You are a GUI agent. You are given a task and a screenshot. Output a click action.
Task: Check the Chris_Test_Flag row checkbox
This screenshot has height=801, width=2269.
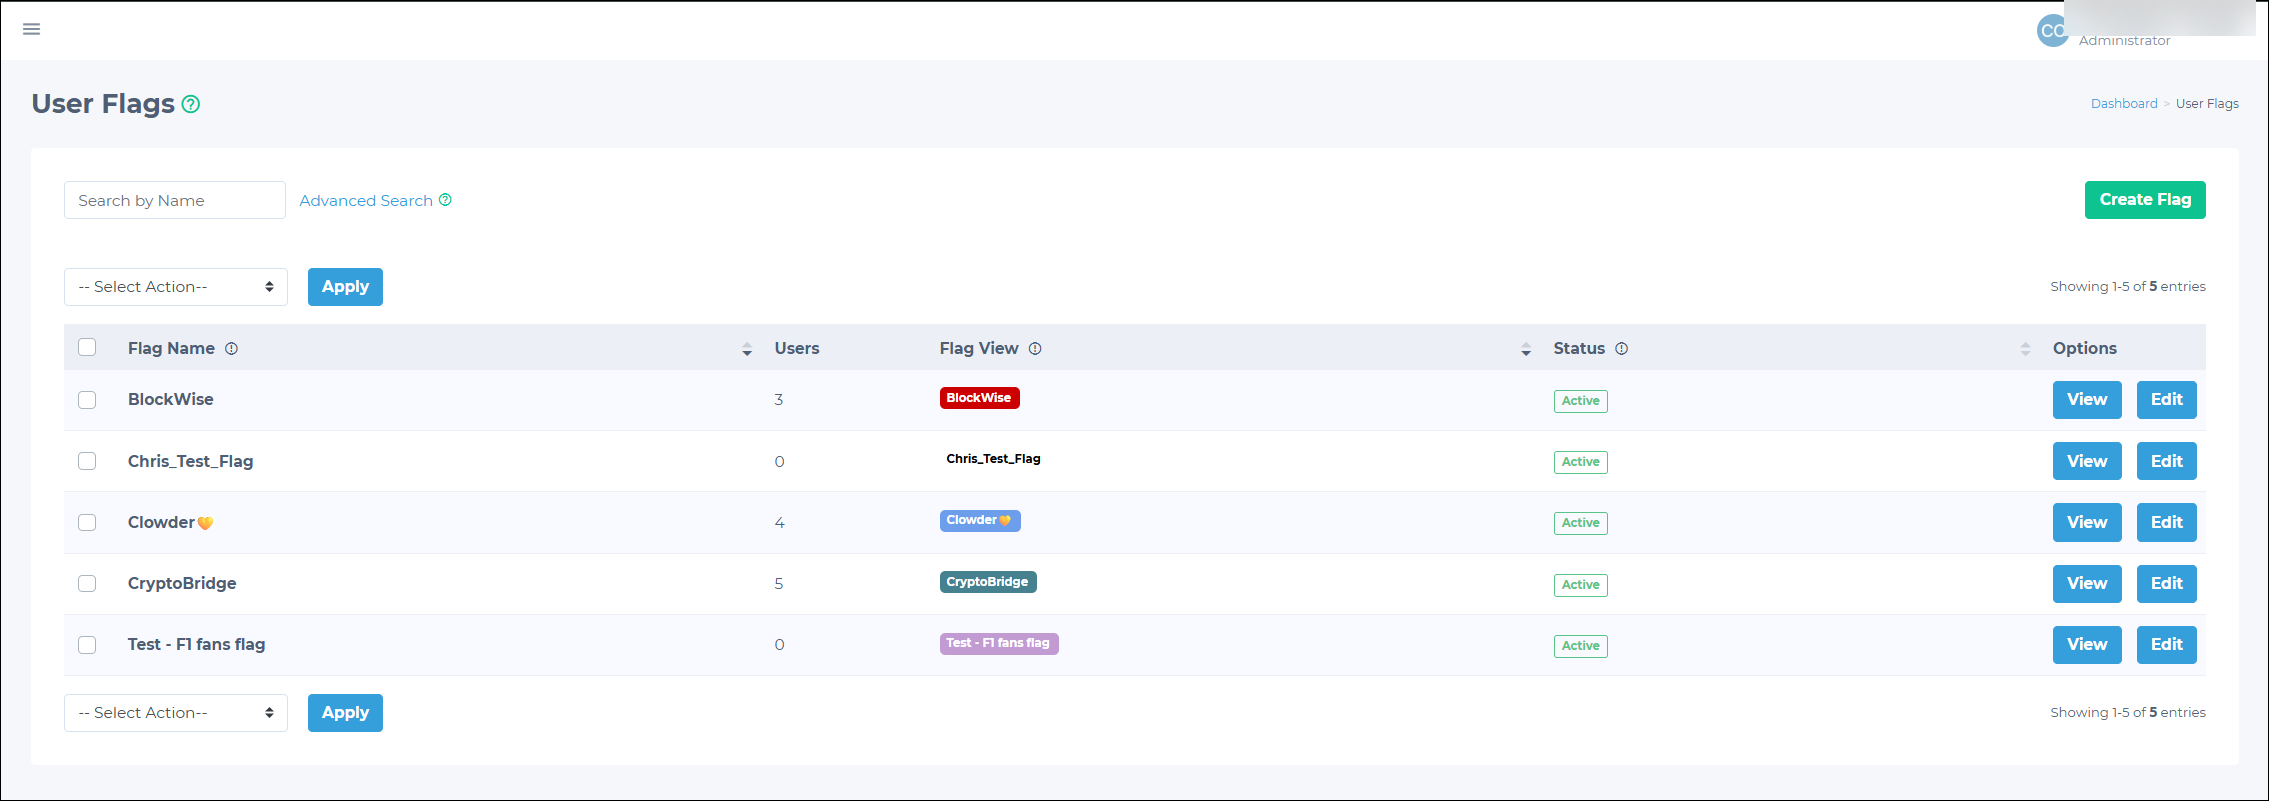(x=87, y=461)
